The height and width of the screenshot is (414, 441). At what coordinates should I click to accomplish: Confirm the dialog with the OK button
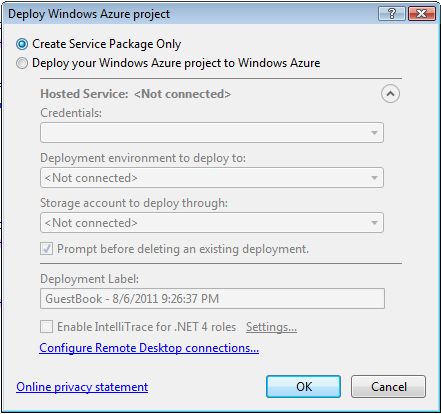click(303, 387)
